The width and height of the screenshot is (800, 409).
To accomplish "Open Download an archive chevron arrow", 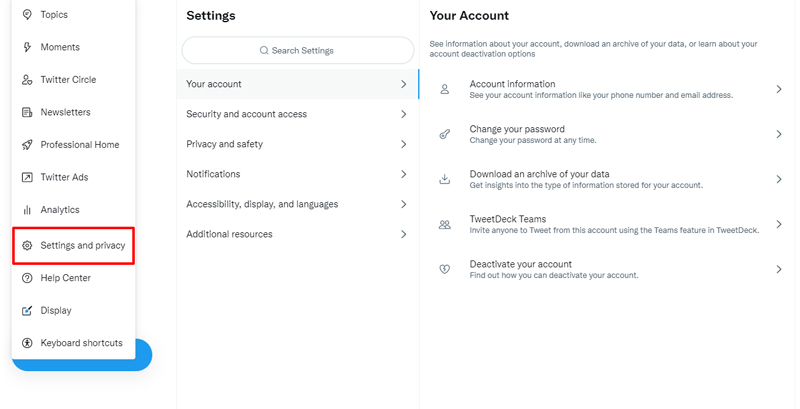I will point(779,179).
